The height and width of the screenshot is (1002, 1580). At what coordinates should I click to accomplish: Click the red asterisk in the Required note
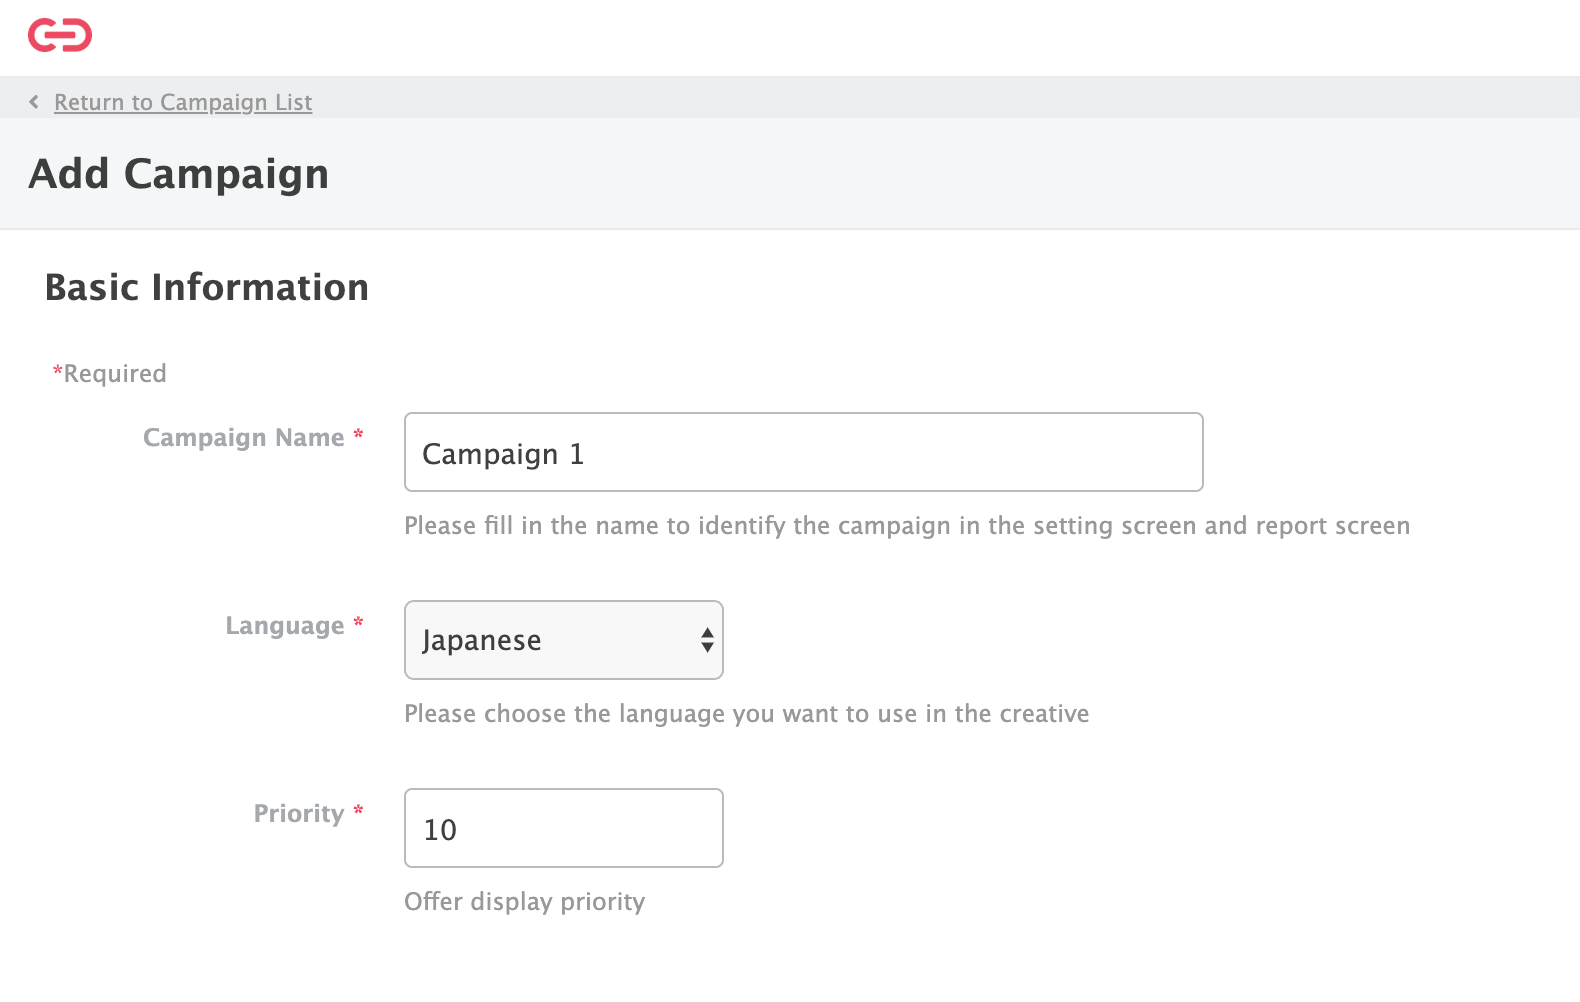coord(57,372)
